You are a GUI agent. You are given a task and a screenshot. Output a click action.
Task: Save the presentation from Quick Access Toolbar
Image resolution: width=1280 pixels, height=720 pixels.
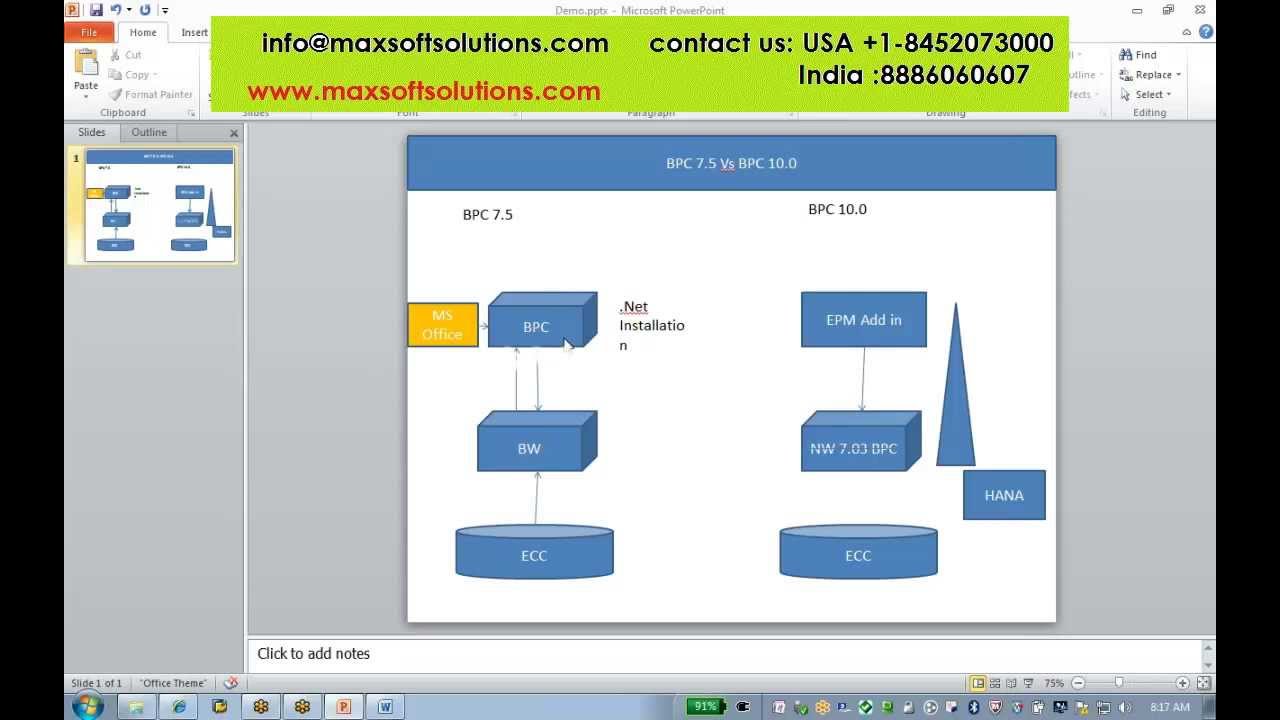click(96, 10)
